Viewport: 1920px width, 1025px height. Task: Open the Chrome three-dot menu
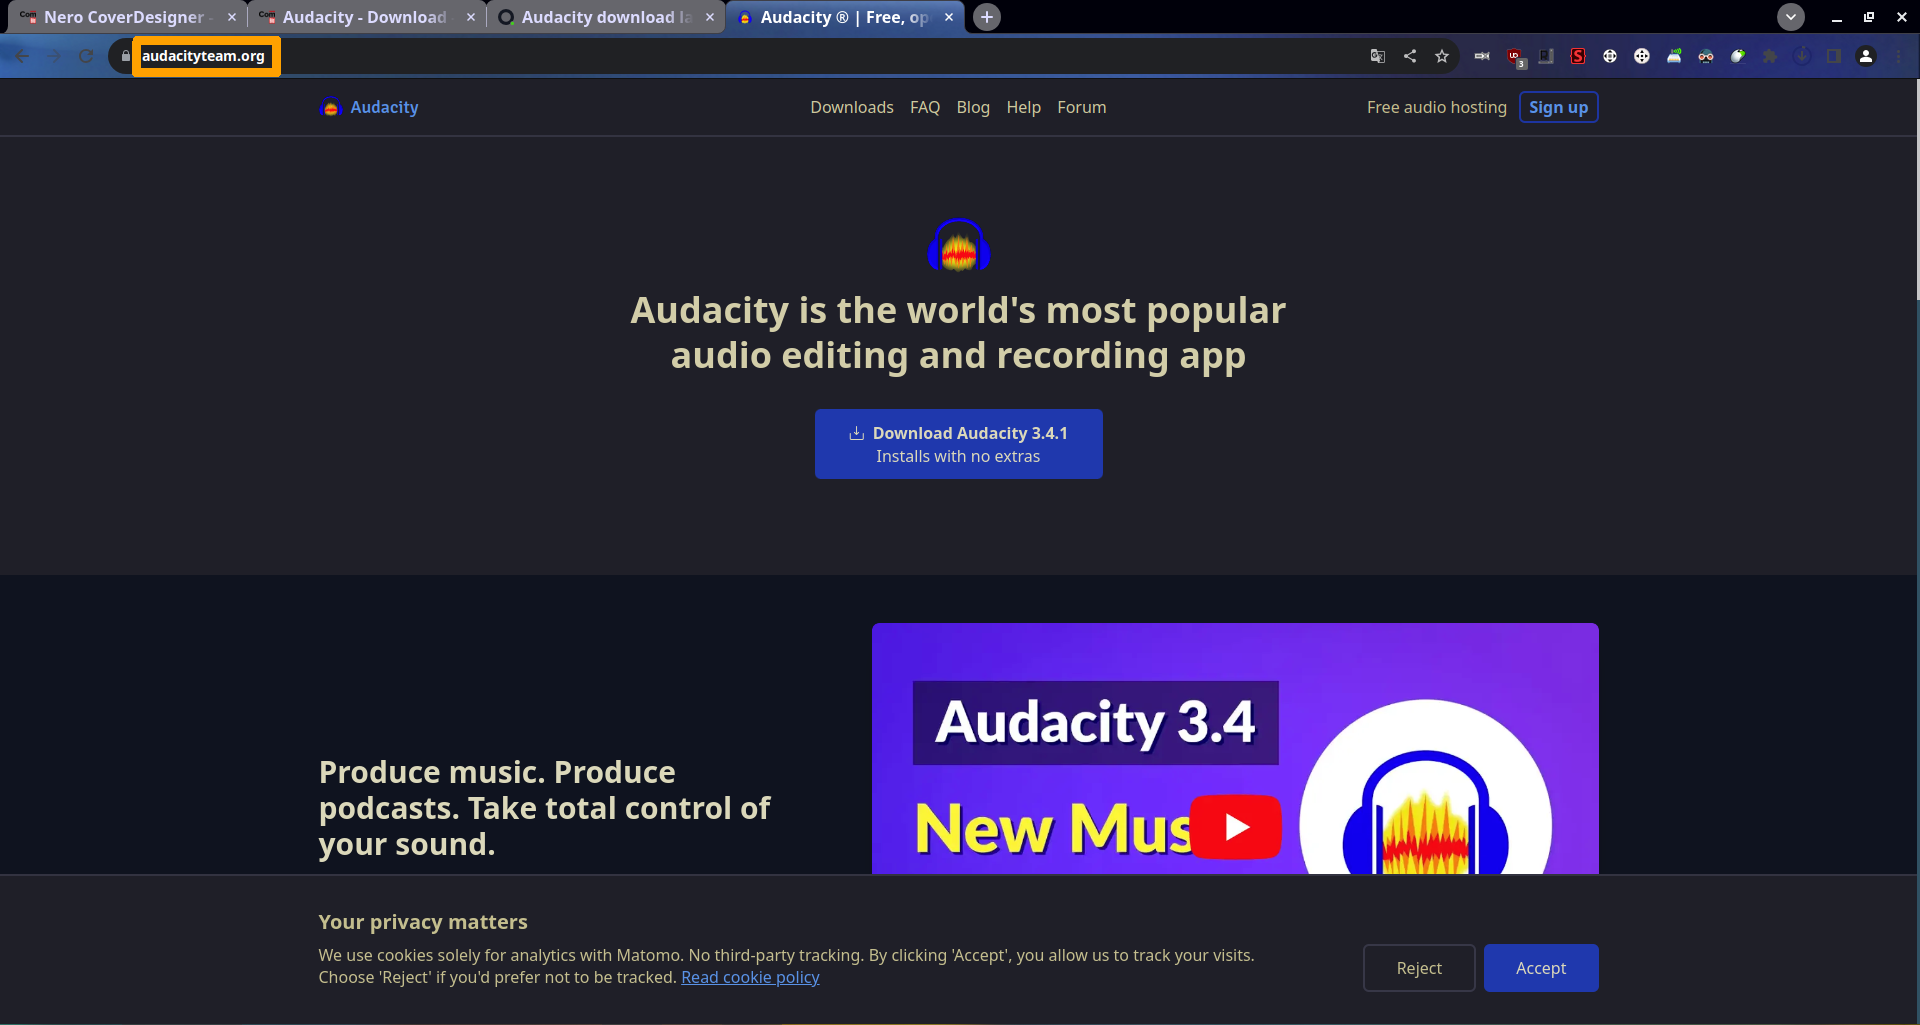[1898, 56]
